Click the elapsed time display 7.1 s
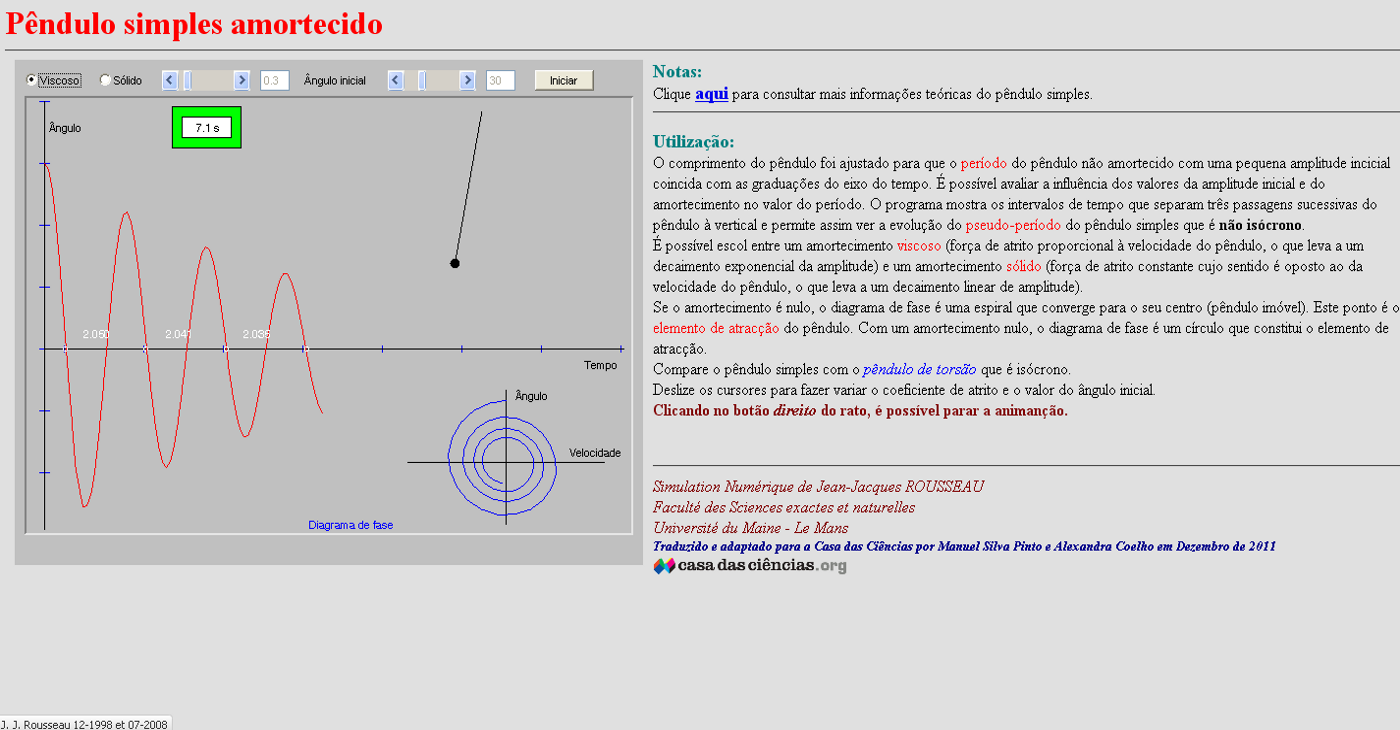 207,128
